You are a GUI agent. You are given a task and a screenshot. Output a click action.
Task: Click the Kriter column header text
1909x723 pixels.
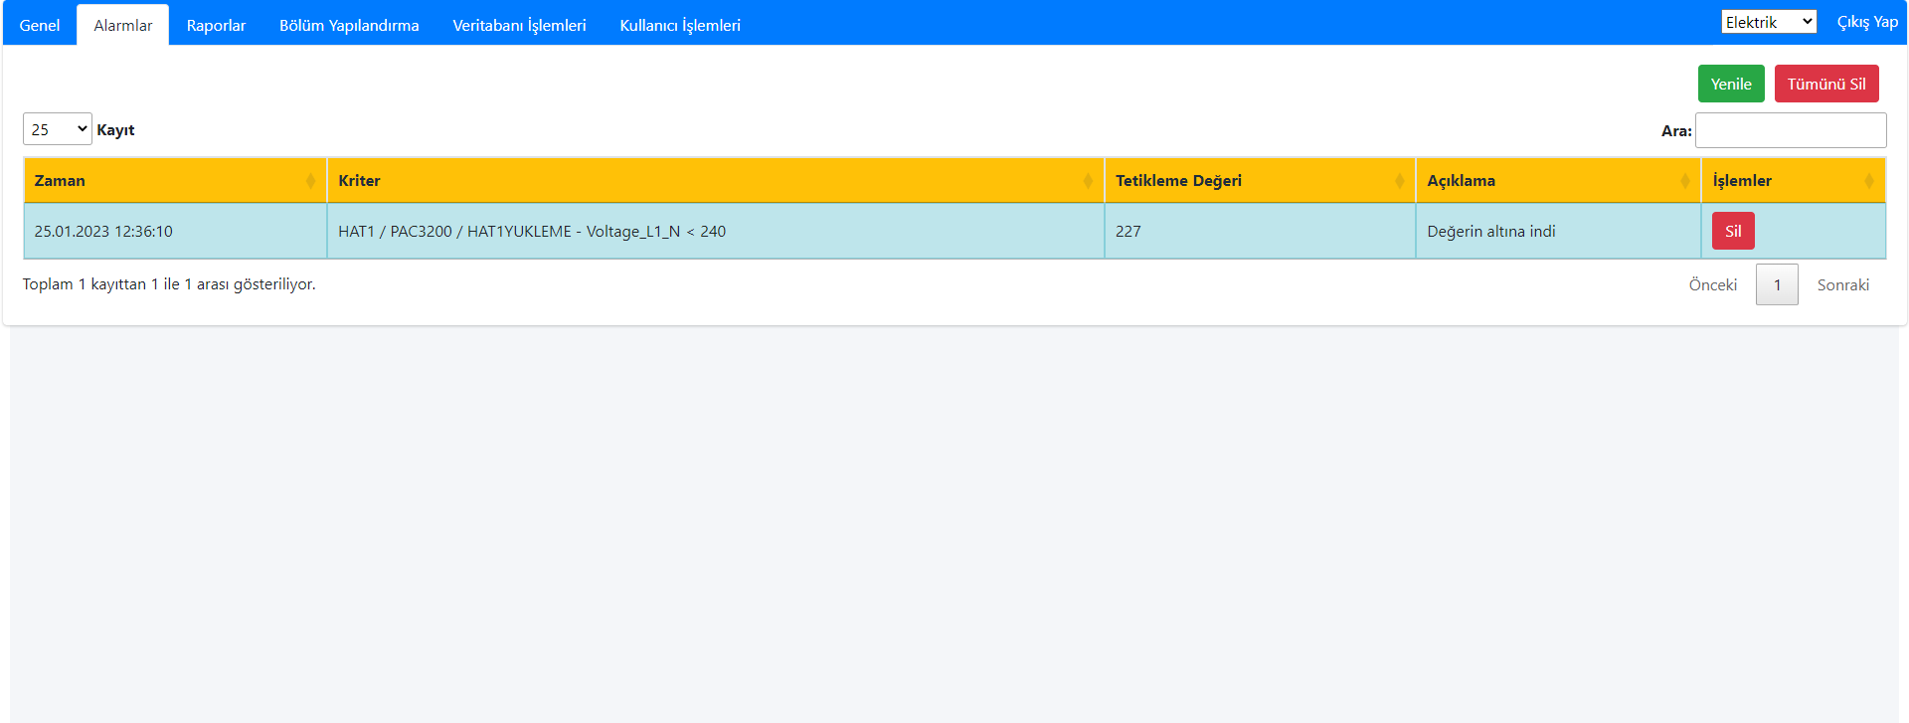click(x=359, y=181)
